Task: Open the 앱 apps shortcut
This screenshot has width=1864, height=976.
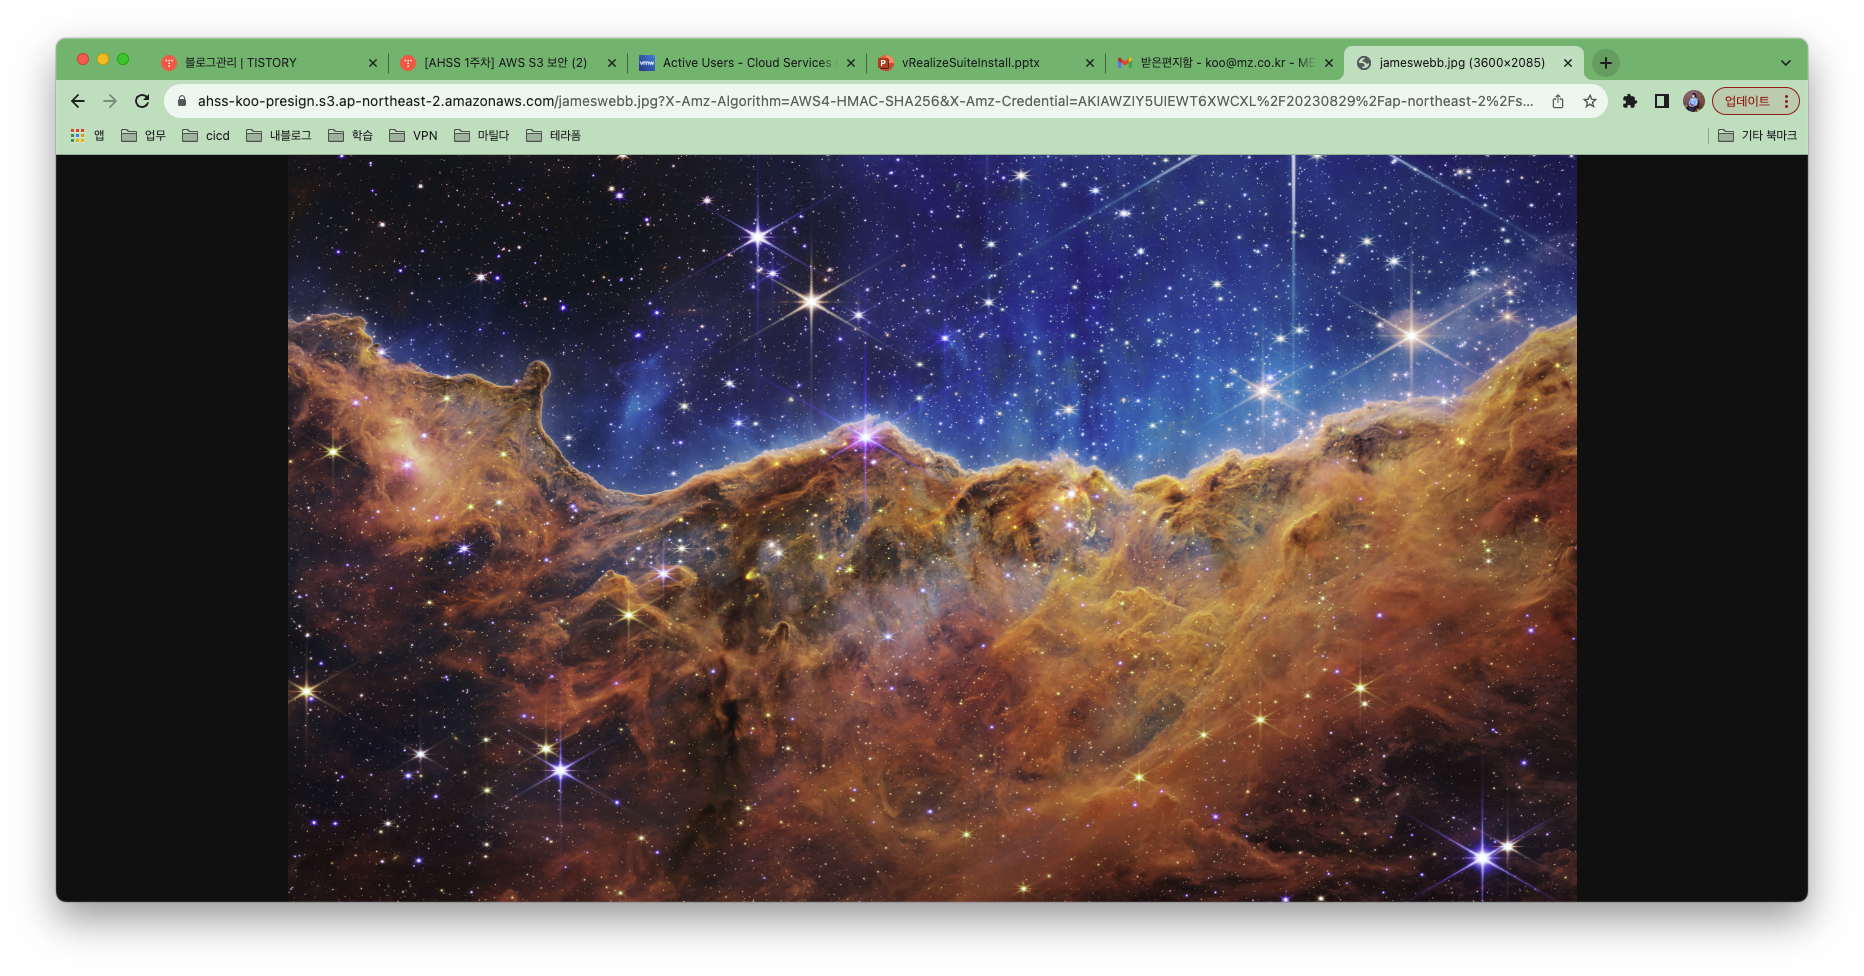Action: (87, 135)
